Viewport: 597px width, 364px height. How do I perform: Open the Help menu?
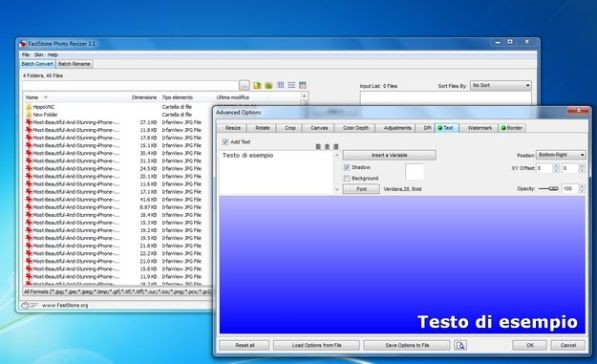(53, 55)
